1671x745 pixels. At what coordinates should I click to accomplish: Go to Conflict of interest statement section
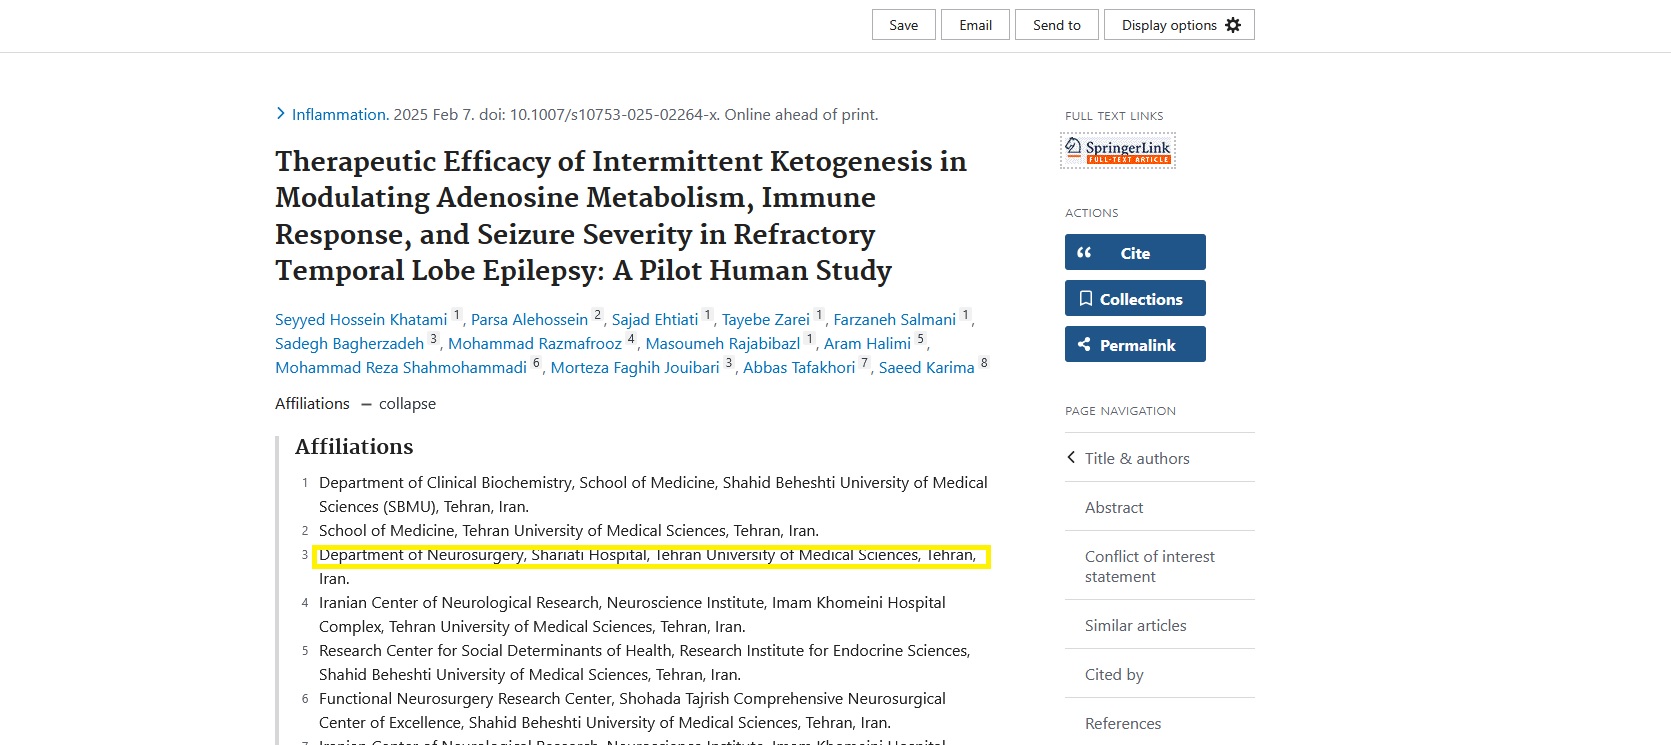click(1149, 566)
